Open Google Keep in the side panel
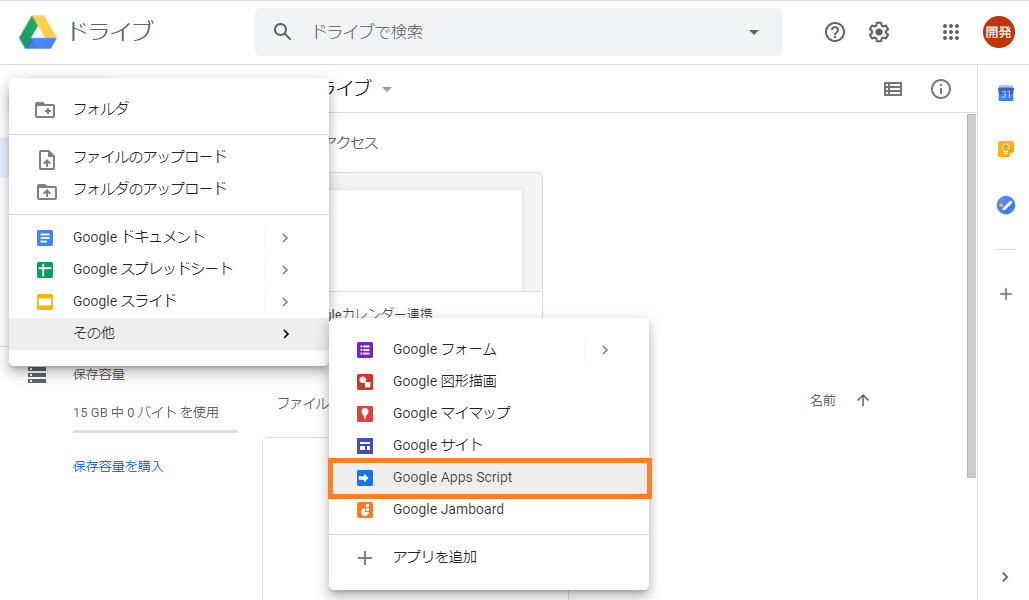This screenshot has height=600, width=1029. point(1005,149)
